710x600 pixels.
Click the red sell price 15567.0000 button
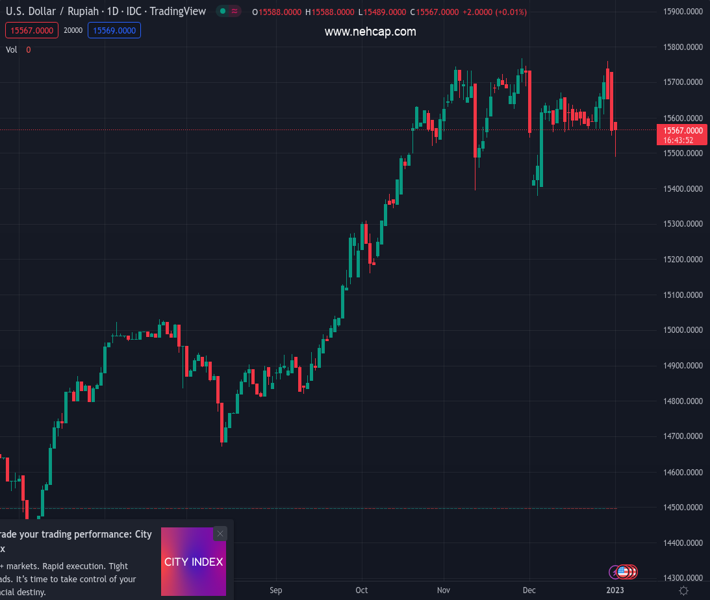(x=30, y=31)
